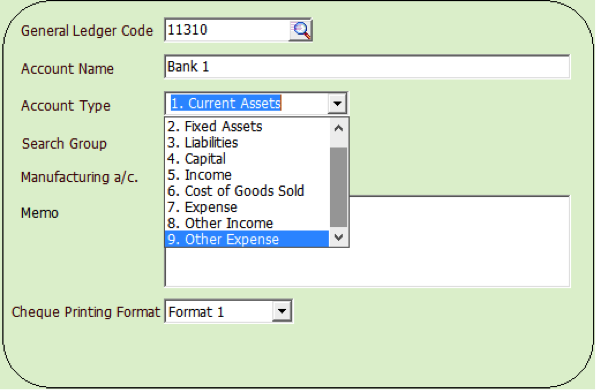The image size is (596, 390).
Task: Pick '4. Capital' in the list
Action: [247, 159]
